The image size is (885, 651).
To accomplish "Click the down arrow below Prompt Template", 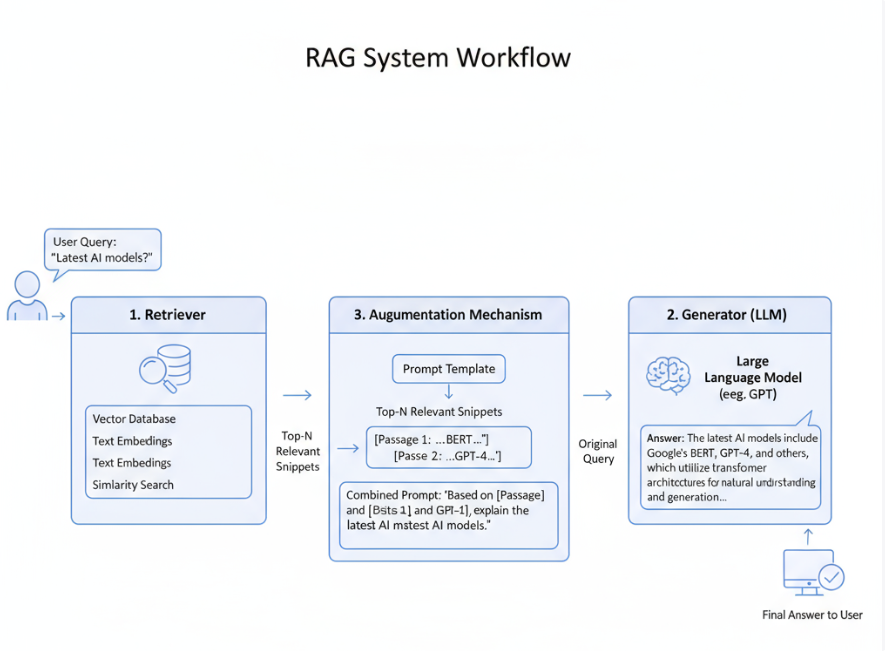I will click(x=448, y=393).
